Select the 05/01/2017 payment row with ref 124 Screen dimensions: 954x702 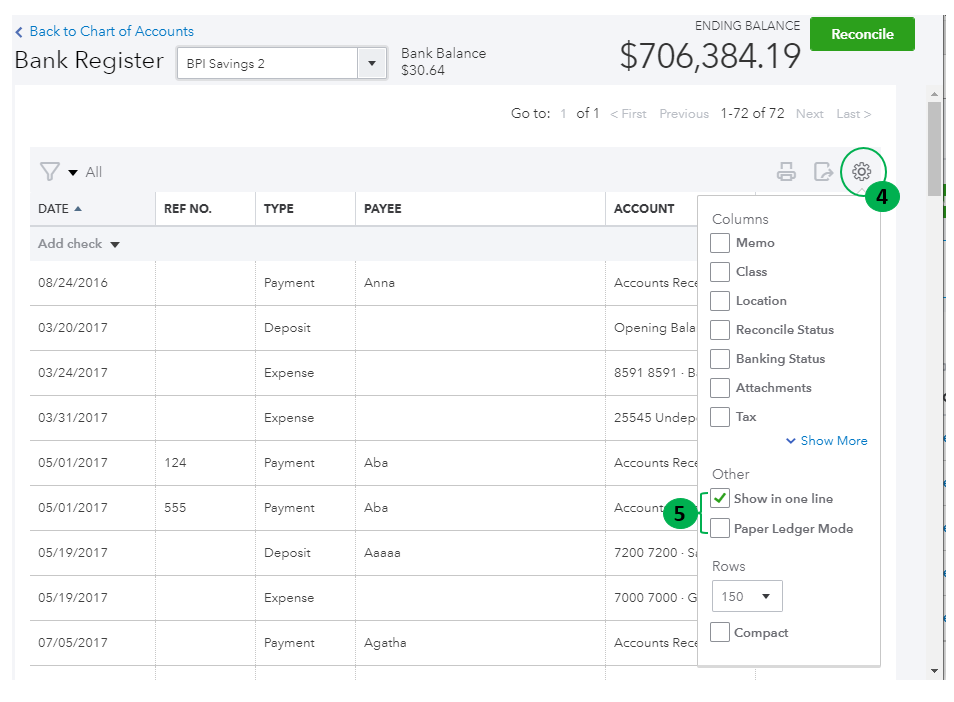300,463
